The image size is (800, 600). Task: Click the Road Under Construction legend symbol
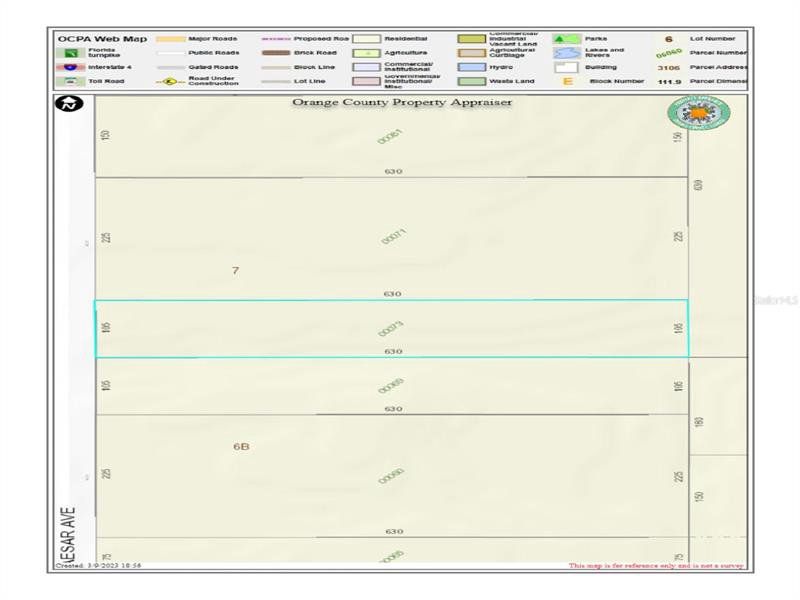(170, 81)
